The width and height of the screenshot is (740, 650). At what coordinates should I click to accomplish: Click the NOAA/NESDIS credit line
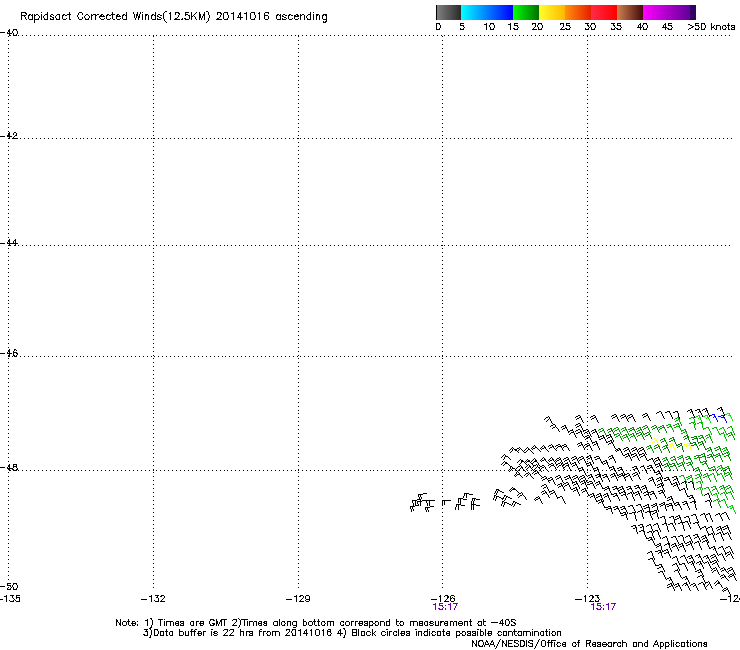coord(589,644)
